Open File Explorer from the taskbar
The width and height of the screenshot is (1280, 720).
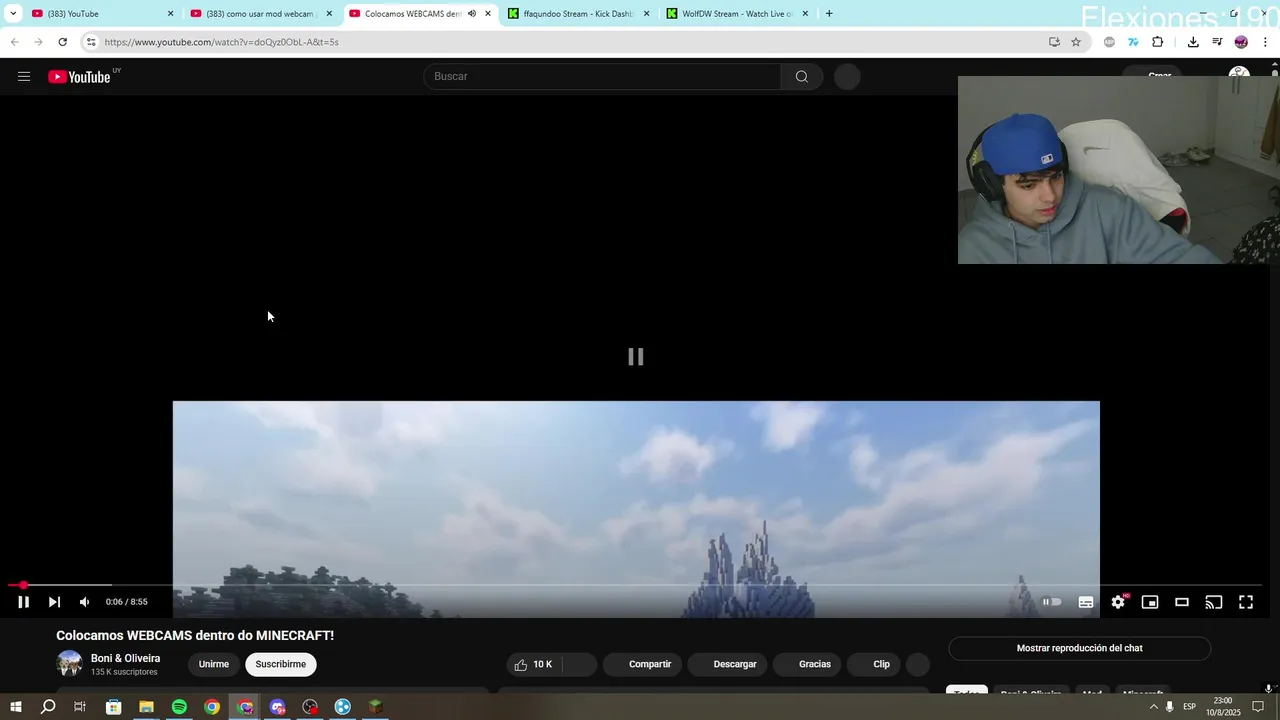[146, 707]
